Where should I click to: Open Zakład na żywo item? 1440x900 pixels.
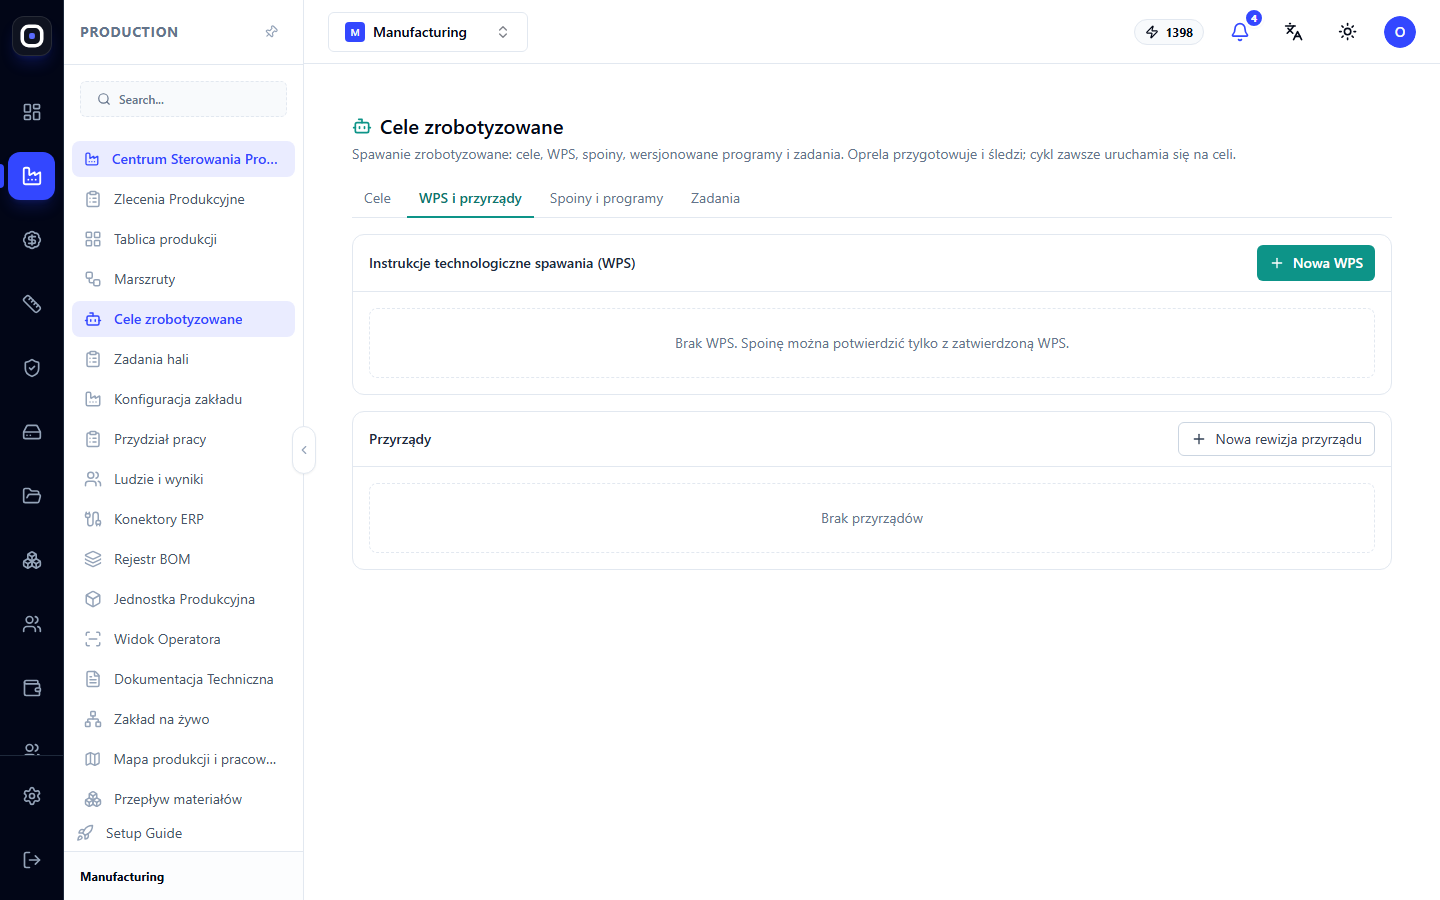[183, 719]
